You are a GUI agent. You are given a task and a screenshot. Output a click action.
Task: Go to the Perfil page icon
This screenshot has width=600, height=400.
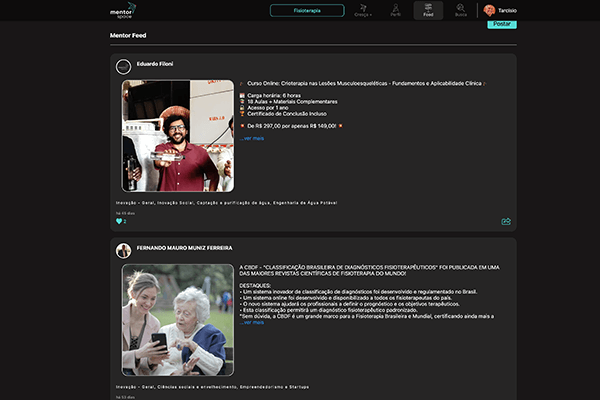395,10
